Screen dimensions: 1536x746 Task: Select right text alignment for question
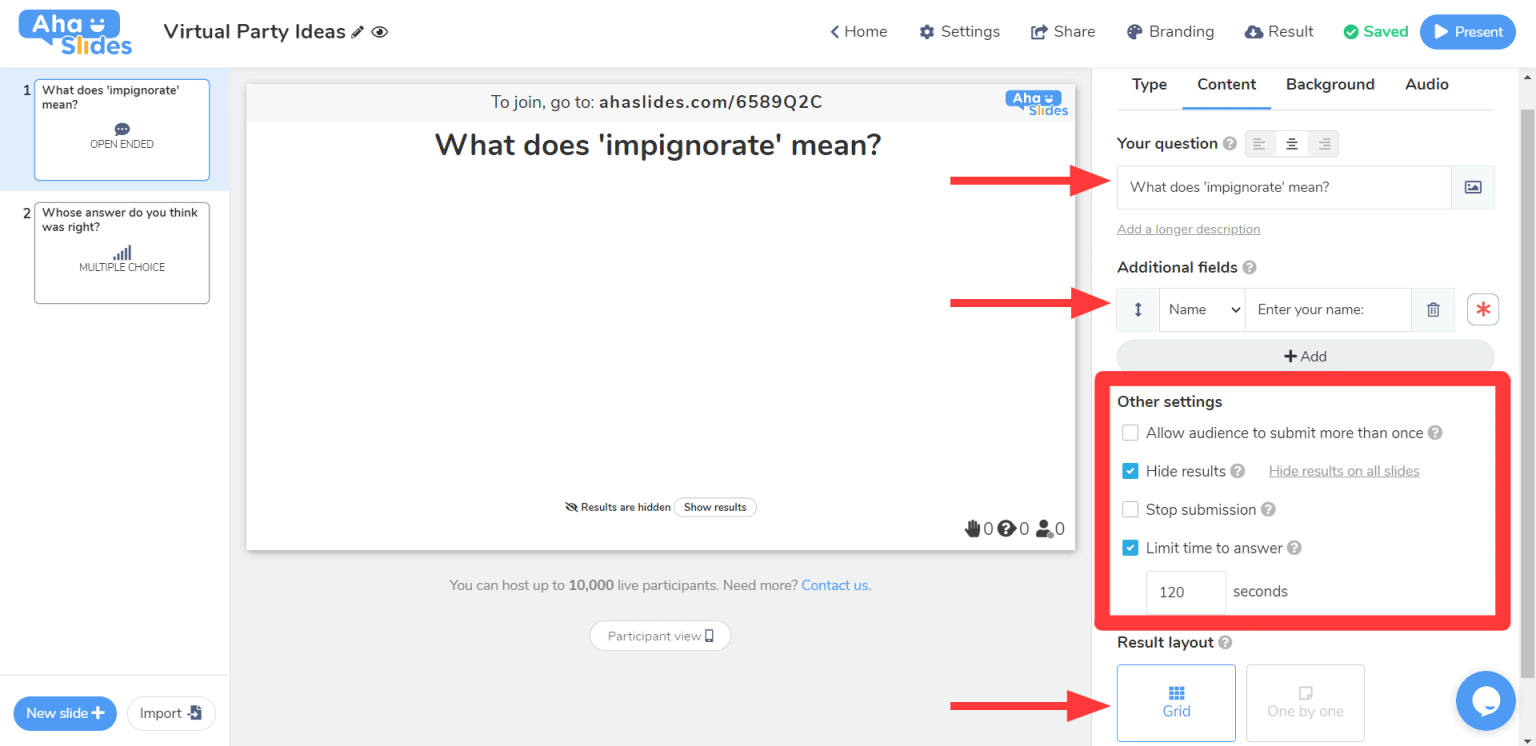[x=1323, y=144]
